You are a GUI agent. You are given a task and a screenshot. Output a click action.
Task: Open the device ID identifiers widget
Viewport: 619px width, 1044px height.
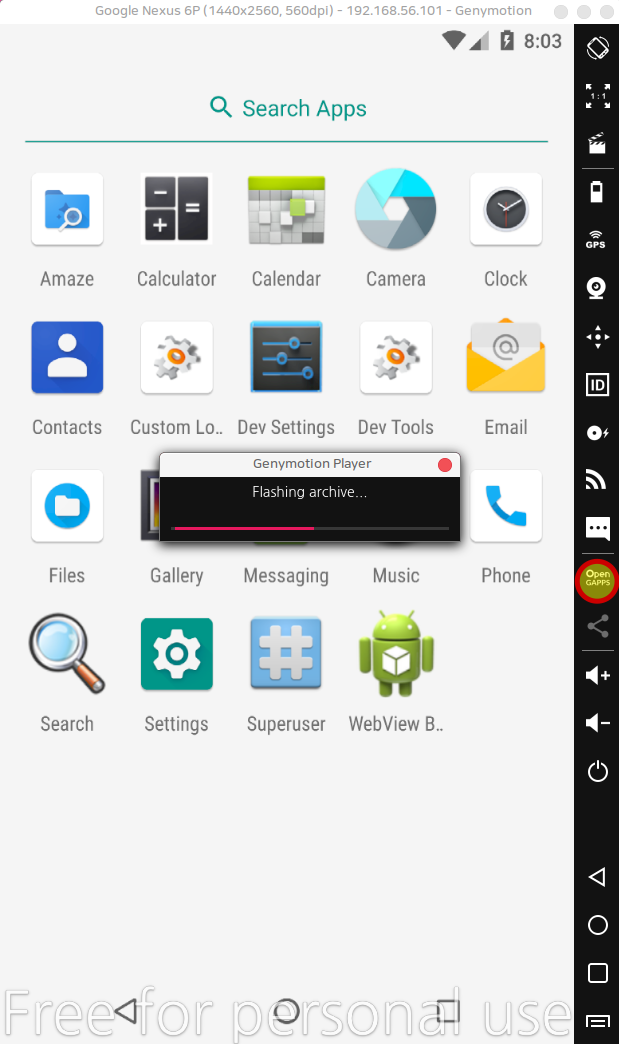pyautogui.click(x=597, y=385)
